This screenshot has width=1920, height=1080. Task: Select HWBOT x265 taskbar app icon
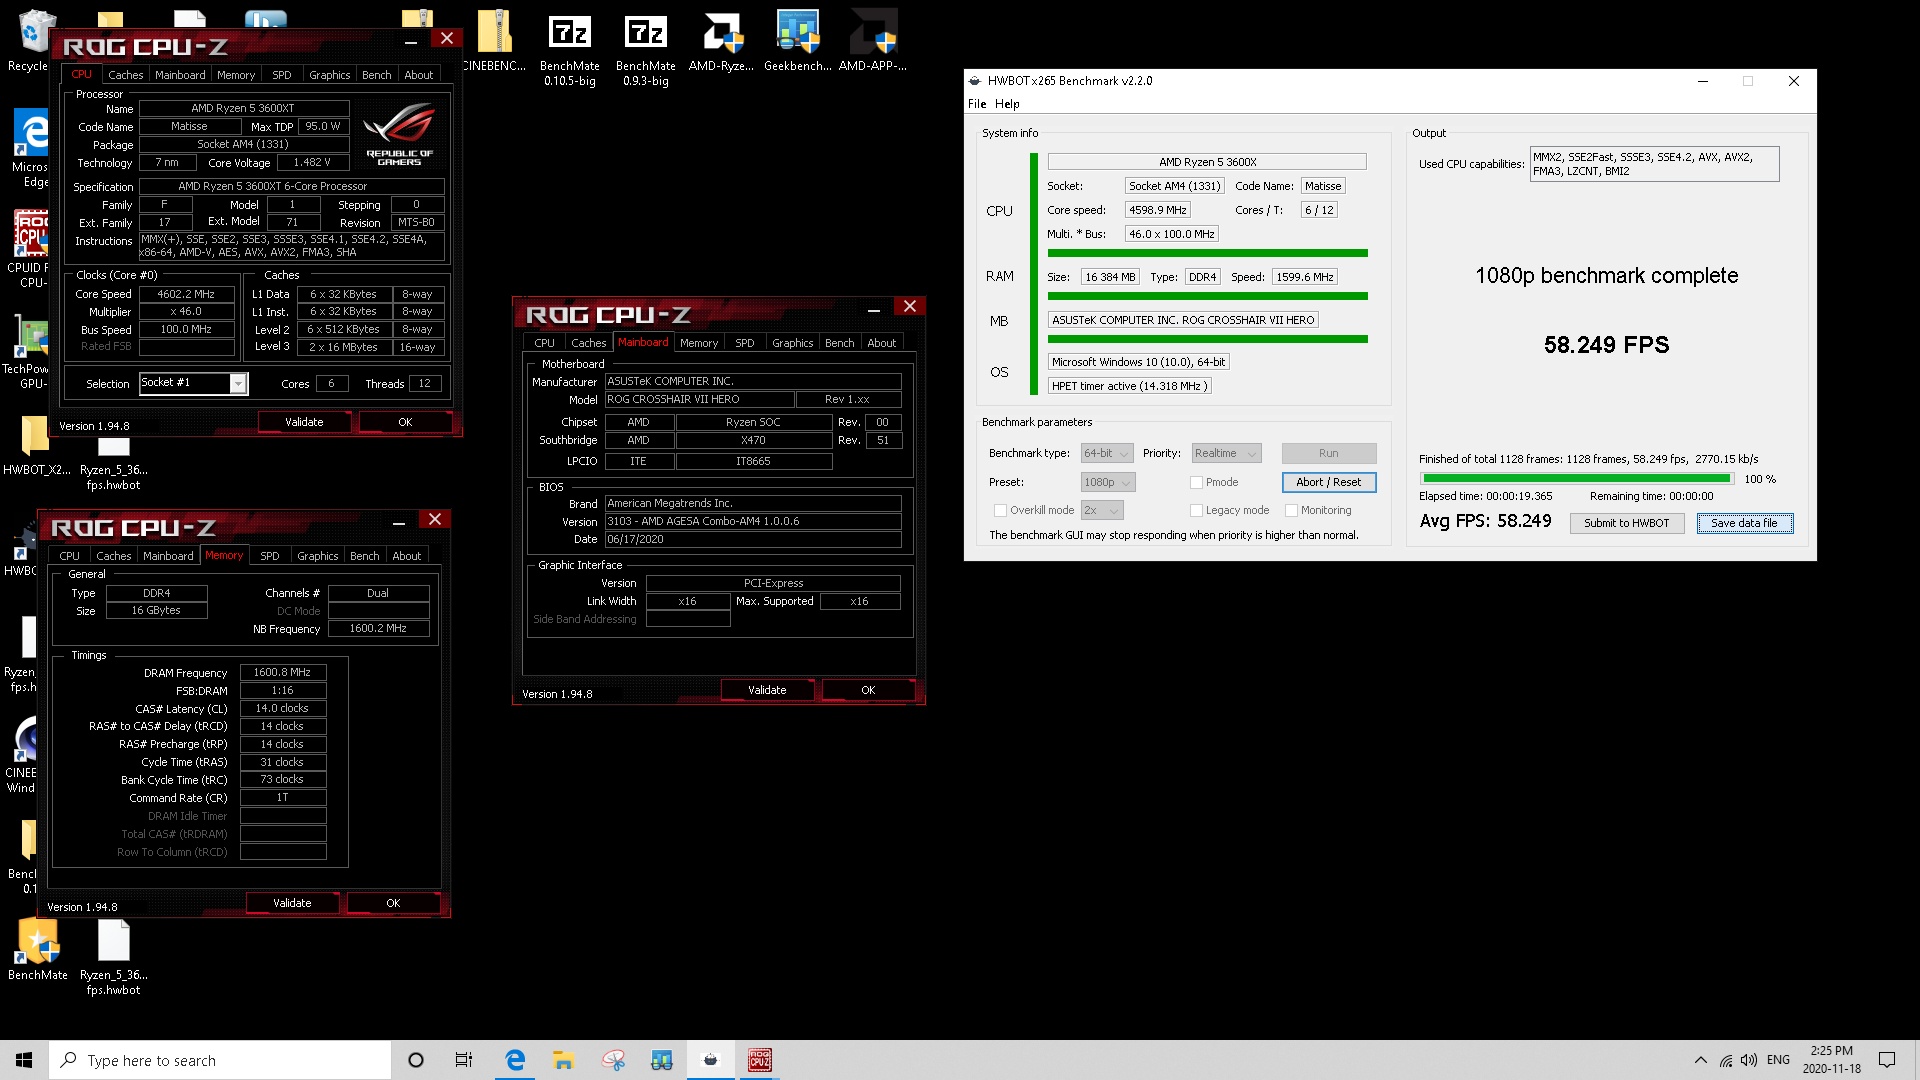coord(710,1060)
